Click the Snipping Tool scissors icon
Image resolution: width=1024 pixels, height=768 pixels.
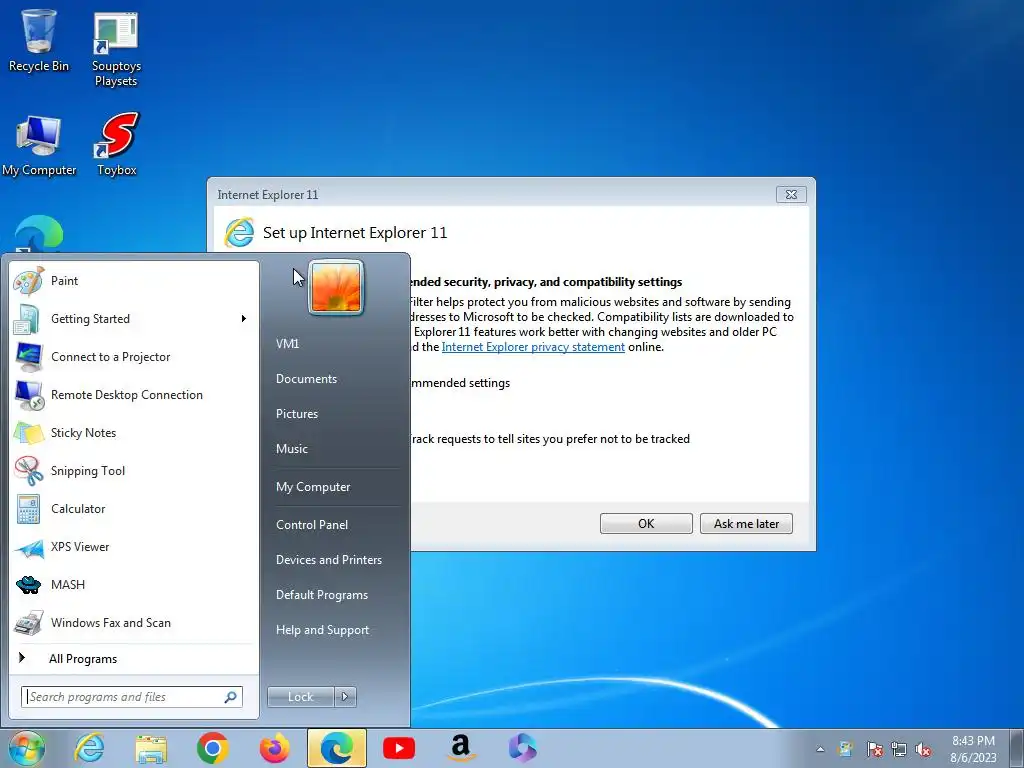point(29,471)
